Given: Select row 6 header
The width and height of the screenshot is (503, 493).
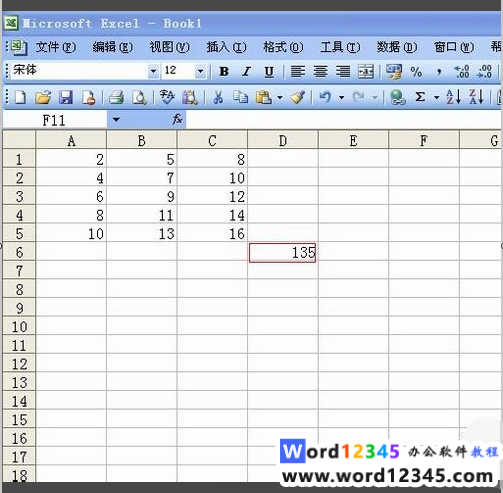Looking at the screenshot, I should click(19, 252).
